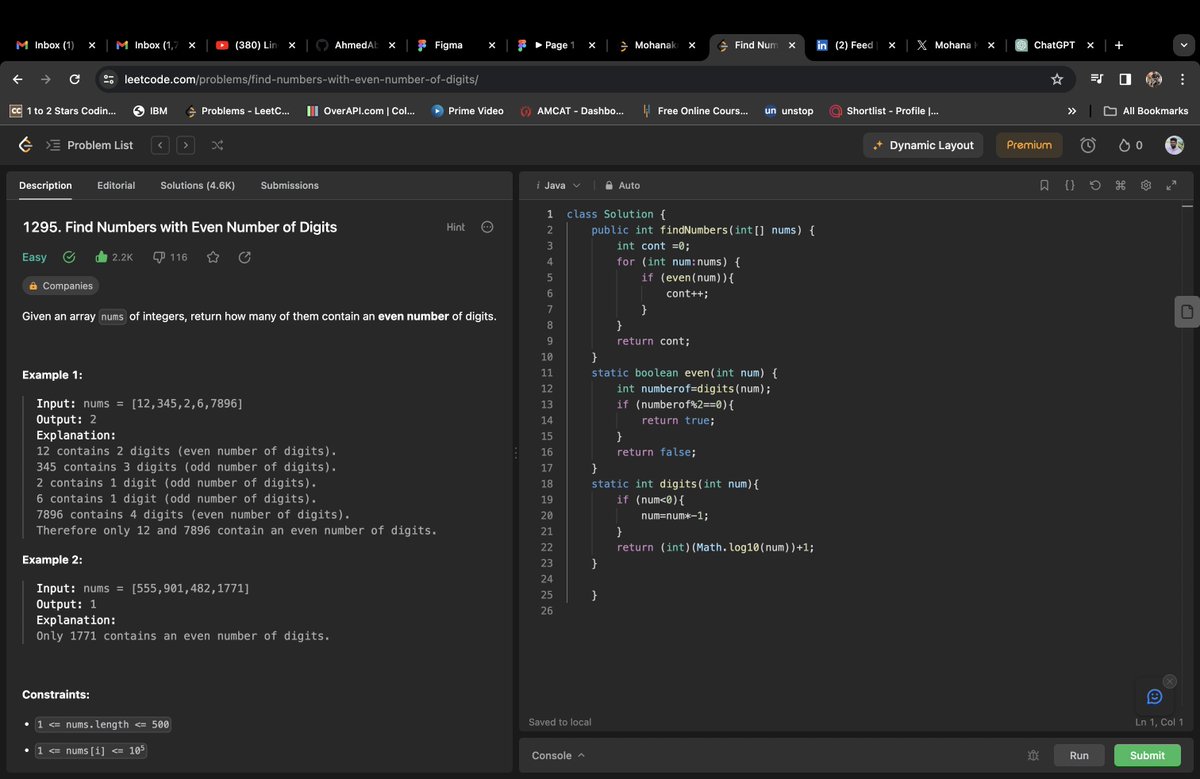Click the Run button
Image resolution: width=1200 pixels, height=779 pixels.
[x=1079, y=755]
